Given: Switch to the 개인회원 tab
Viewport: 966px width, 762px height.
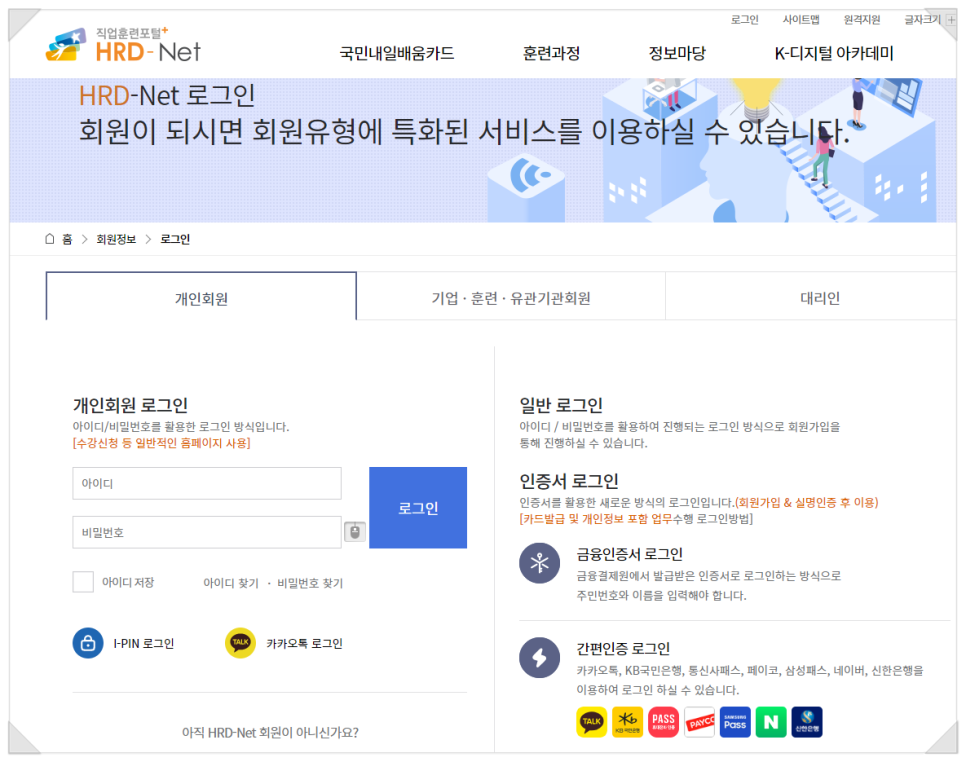Looking at the screenshot, I should pyautogui.click(x=201, y=297).
